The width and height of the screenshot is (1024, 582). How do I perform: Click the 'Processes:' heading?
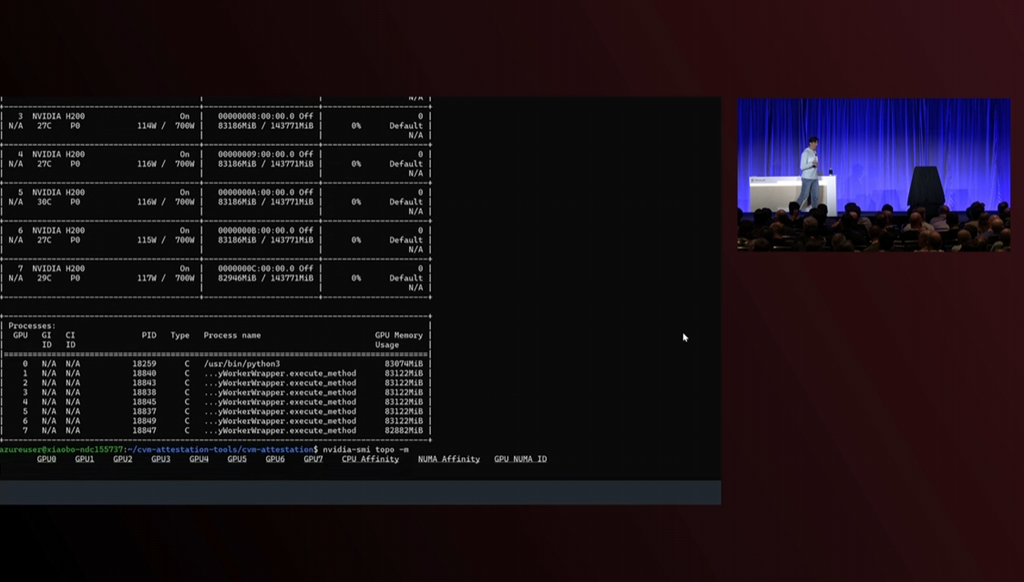(x=32, y=325)
